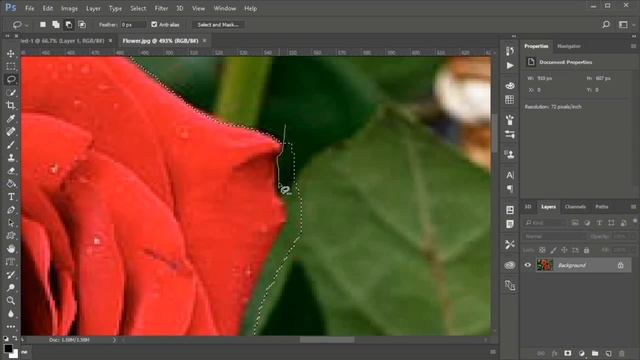Image resolution: width=640 pixels, height=360 pixels.
Task: Select the Lasso tool in toolbox
Action: point(11,79)
